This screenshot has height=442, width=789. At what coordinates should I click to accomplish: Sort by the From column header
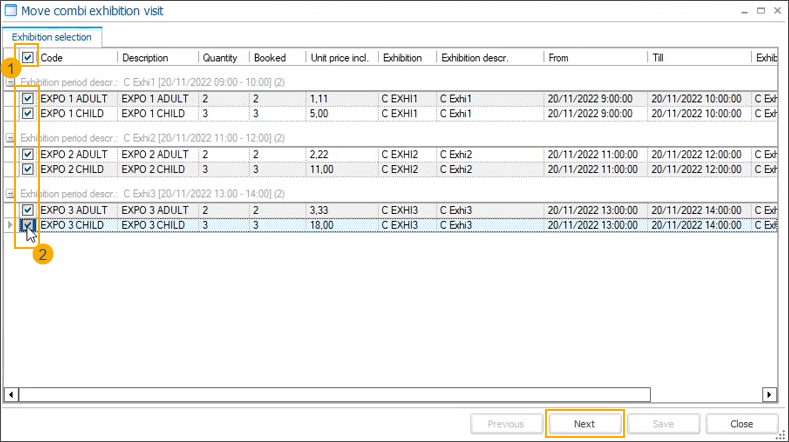(x=593, y=58)
